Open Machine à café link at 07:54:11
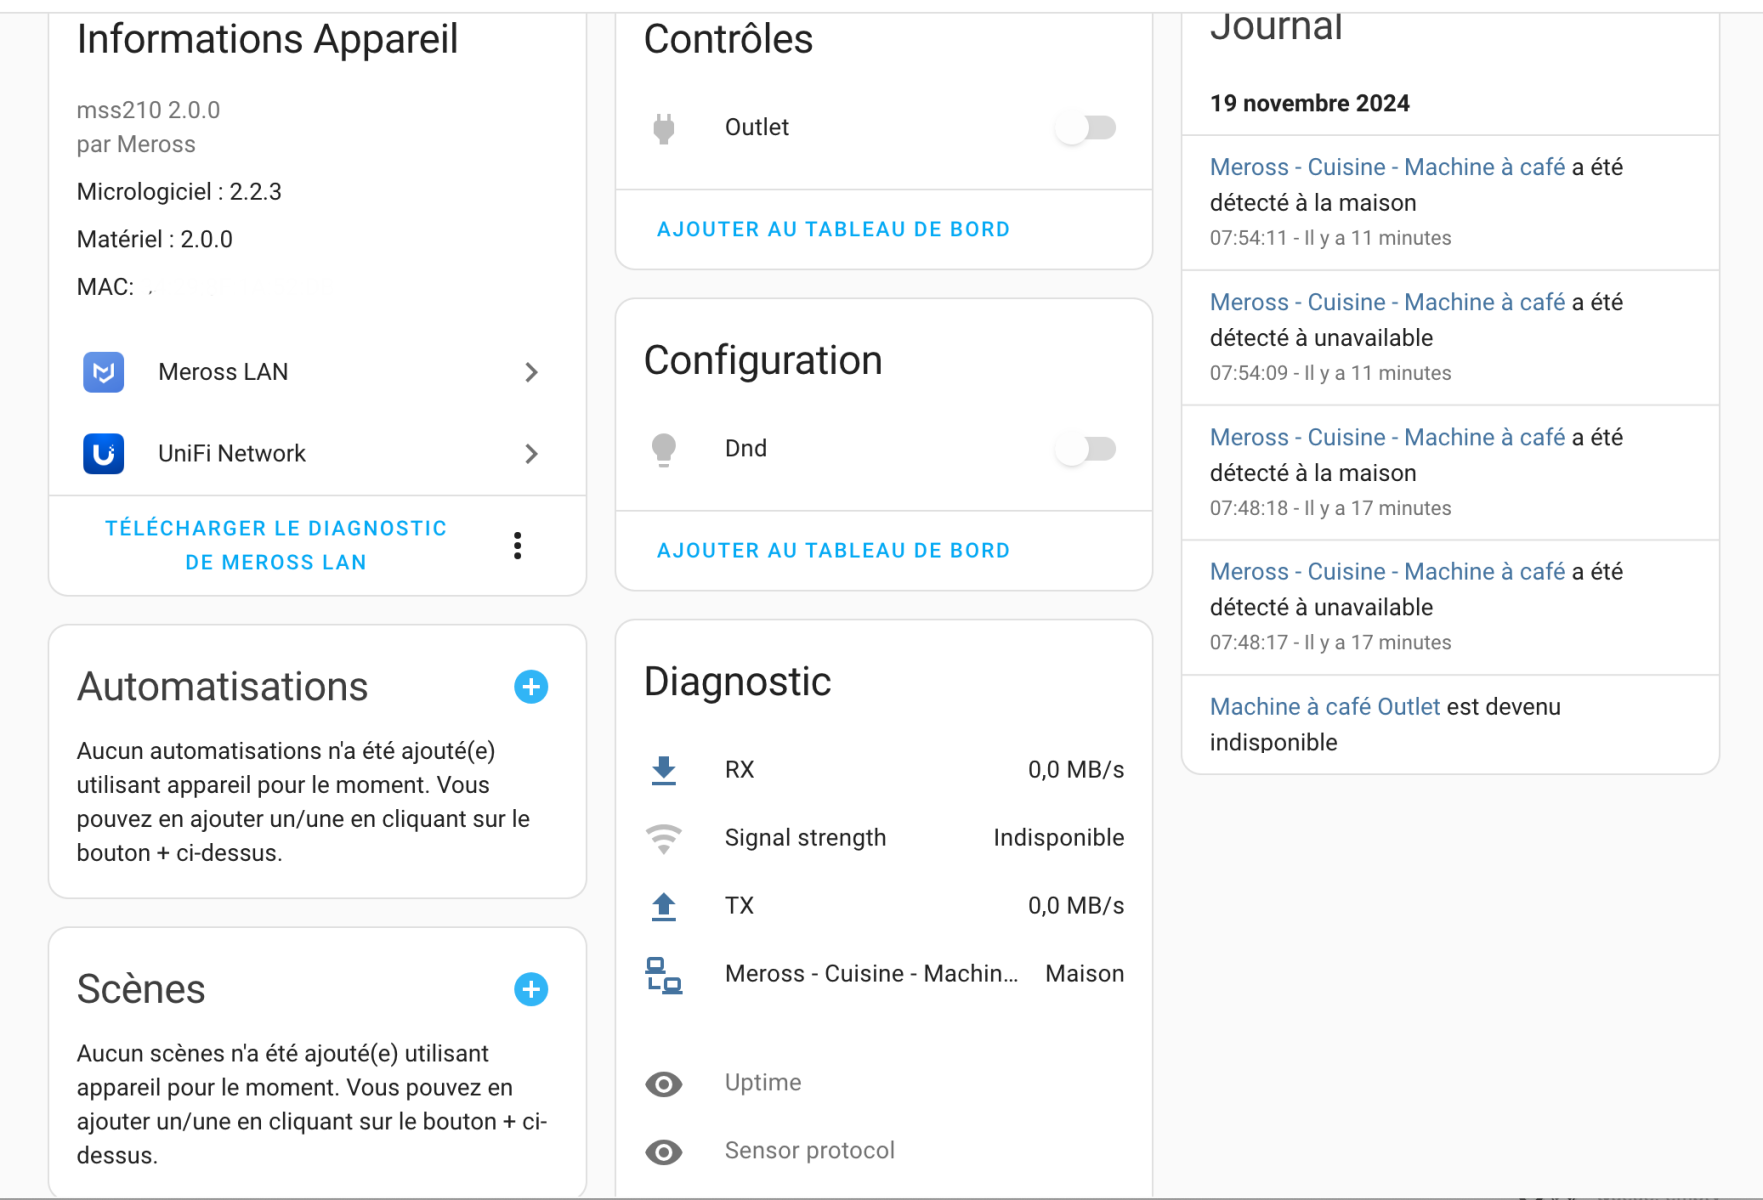This screenshot has width=1763, height=1200. (1387, 167)
